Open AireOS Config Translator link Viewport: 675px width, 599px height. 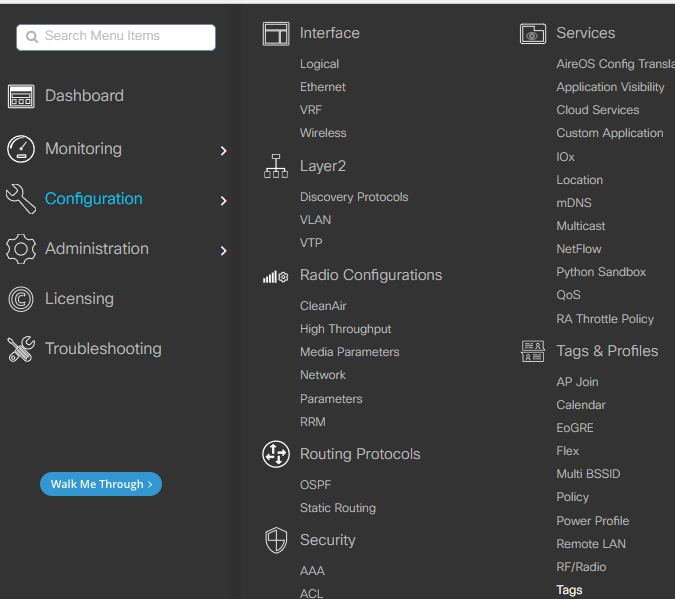(616, 64)
